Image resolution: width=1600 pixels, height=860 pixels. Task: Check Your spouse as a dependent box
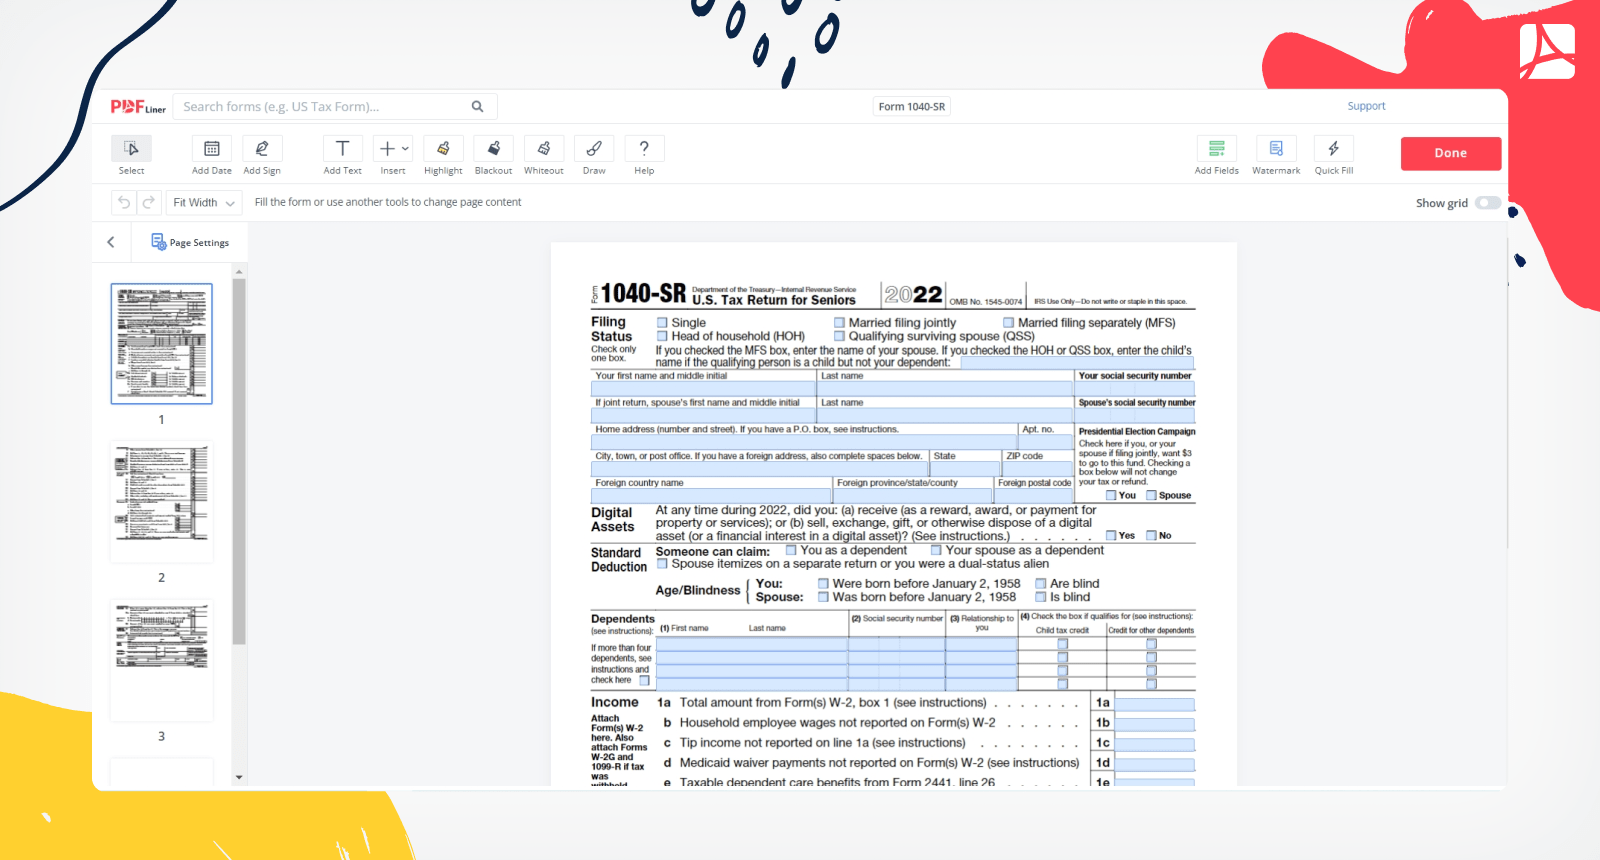(x=936, y=550)
